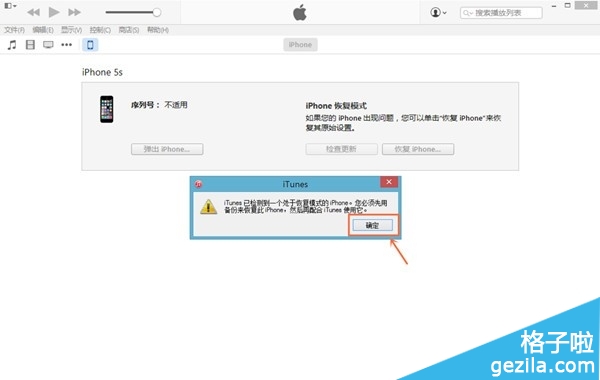
Task: Click the 序列号: 不适用 text
Action: coord(159,105)
